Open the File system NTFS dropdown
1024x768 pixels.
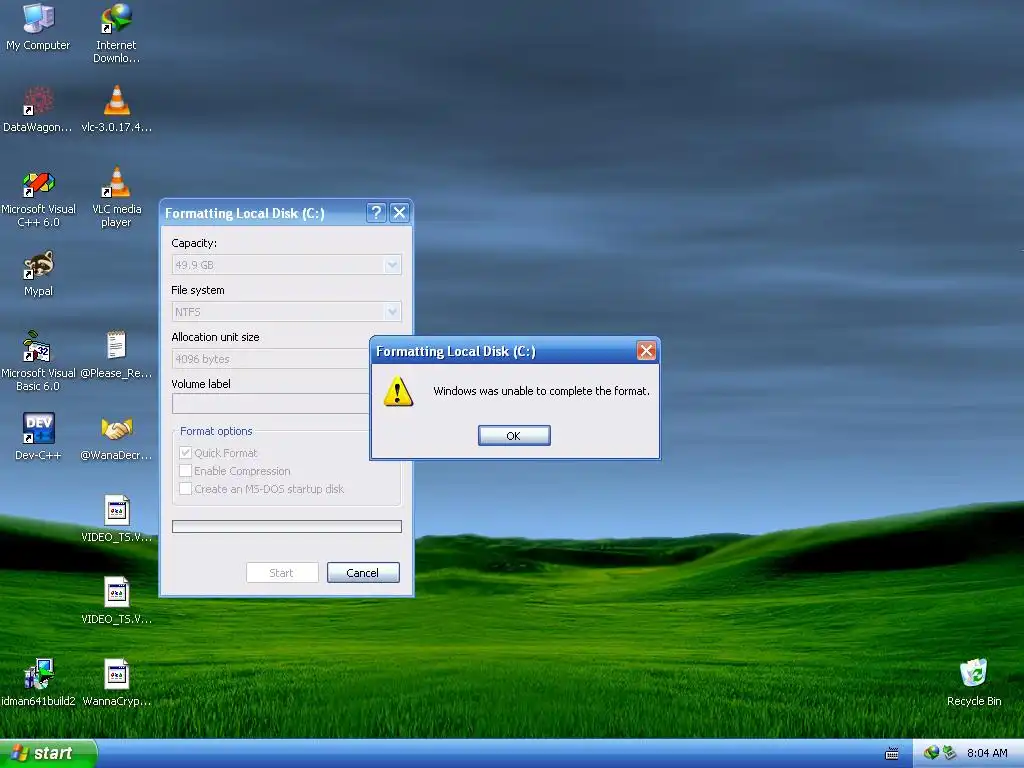(287, 312)
